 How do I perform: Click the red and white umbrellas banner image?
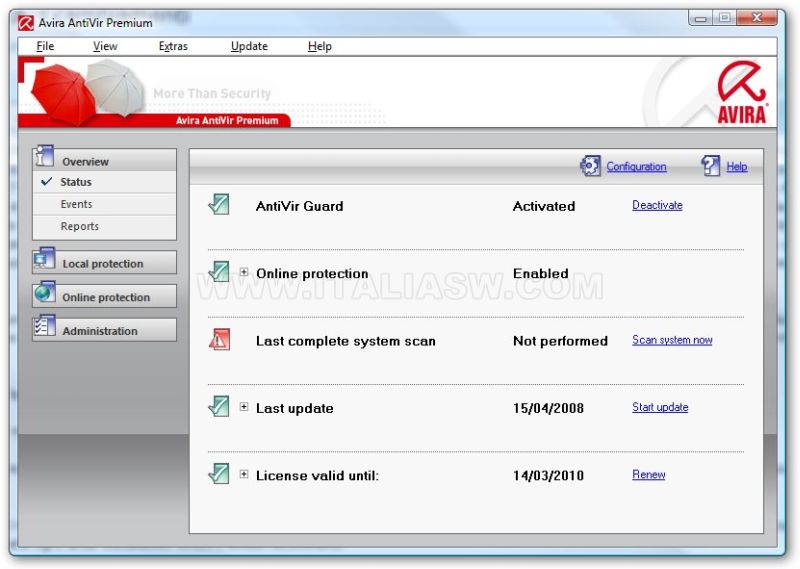point(87,91)
